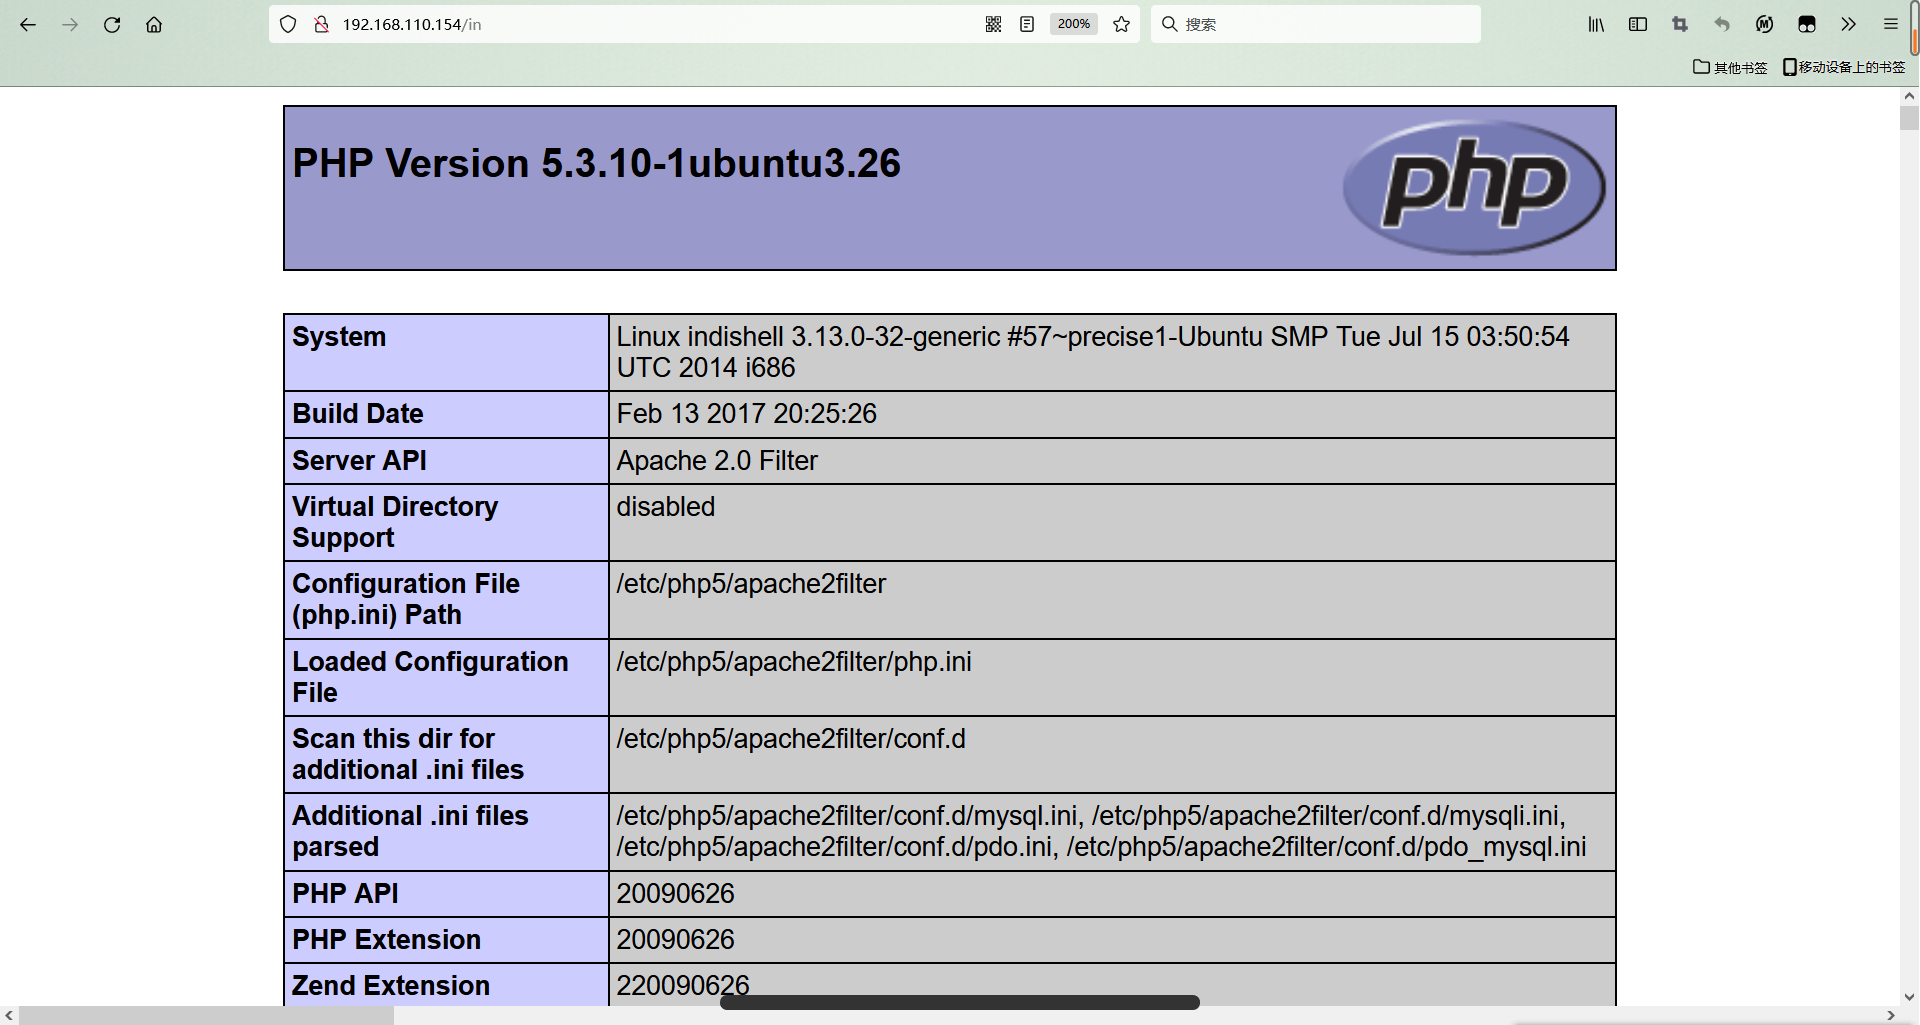Start the screenshot crop tool

coord(1680,25)
